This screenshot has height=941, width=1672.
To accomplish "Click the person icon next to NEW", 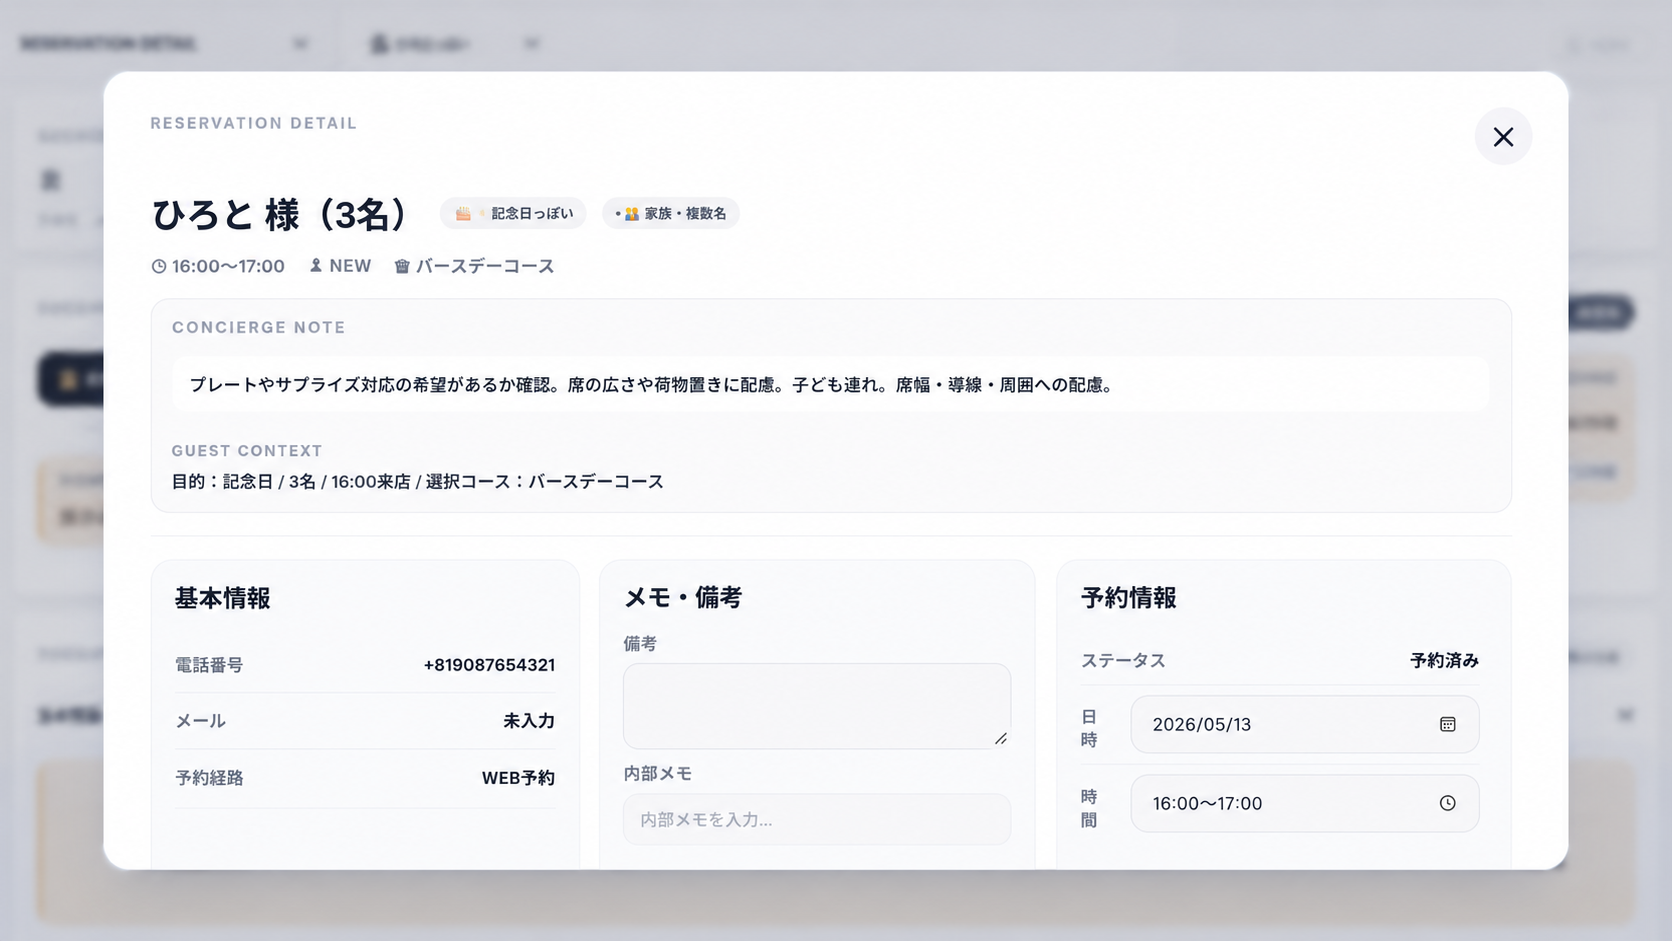I will point(316,265).
